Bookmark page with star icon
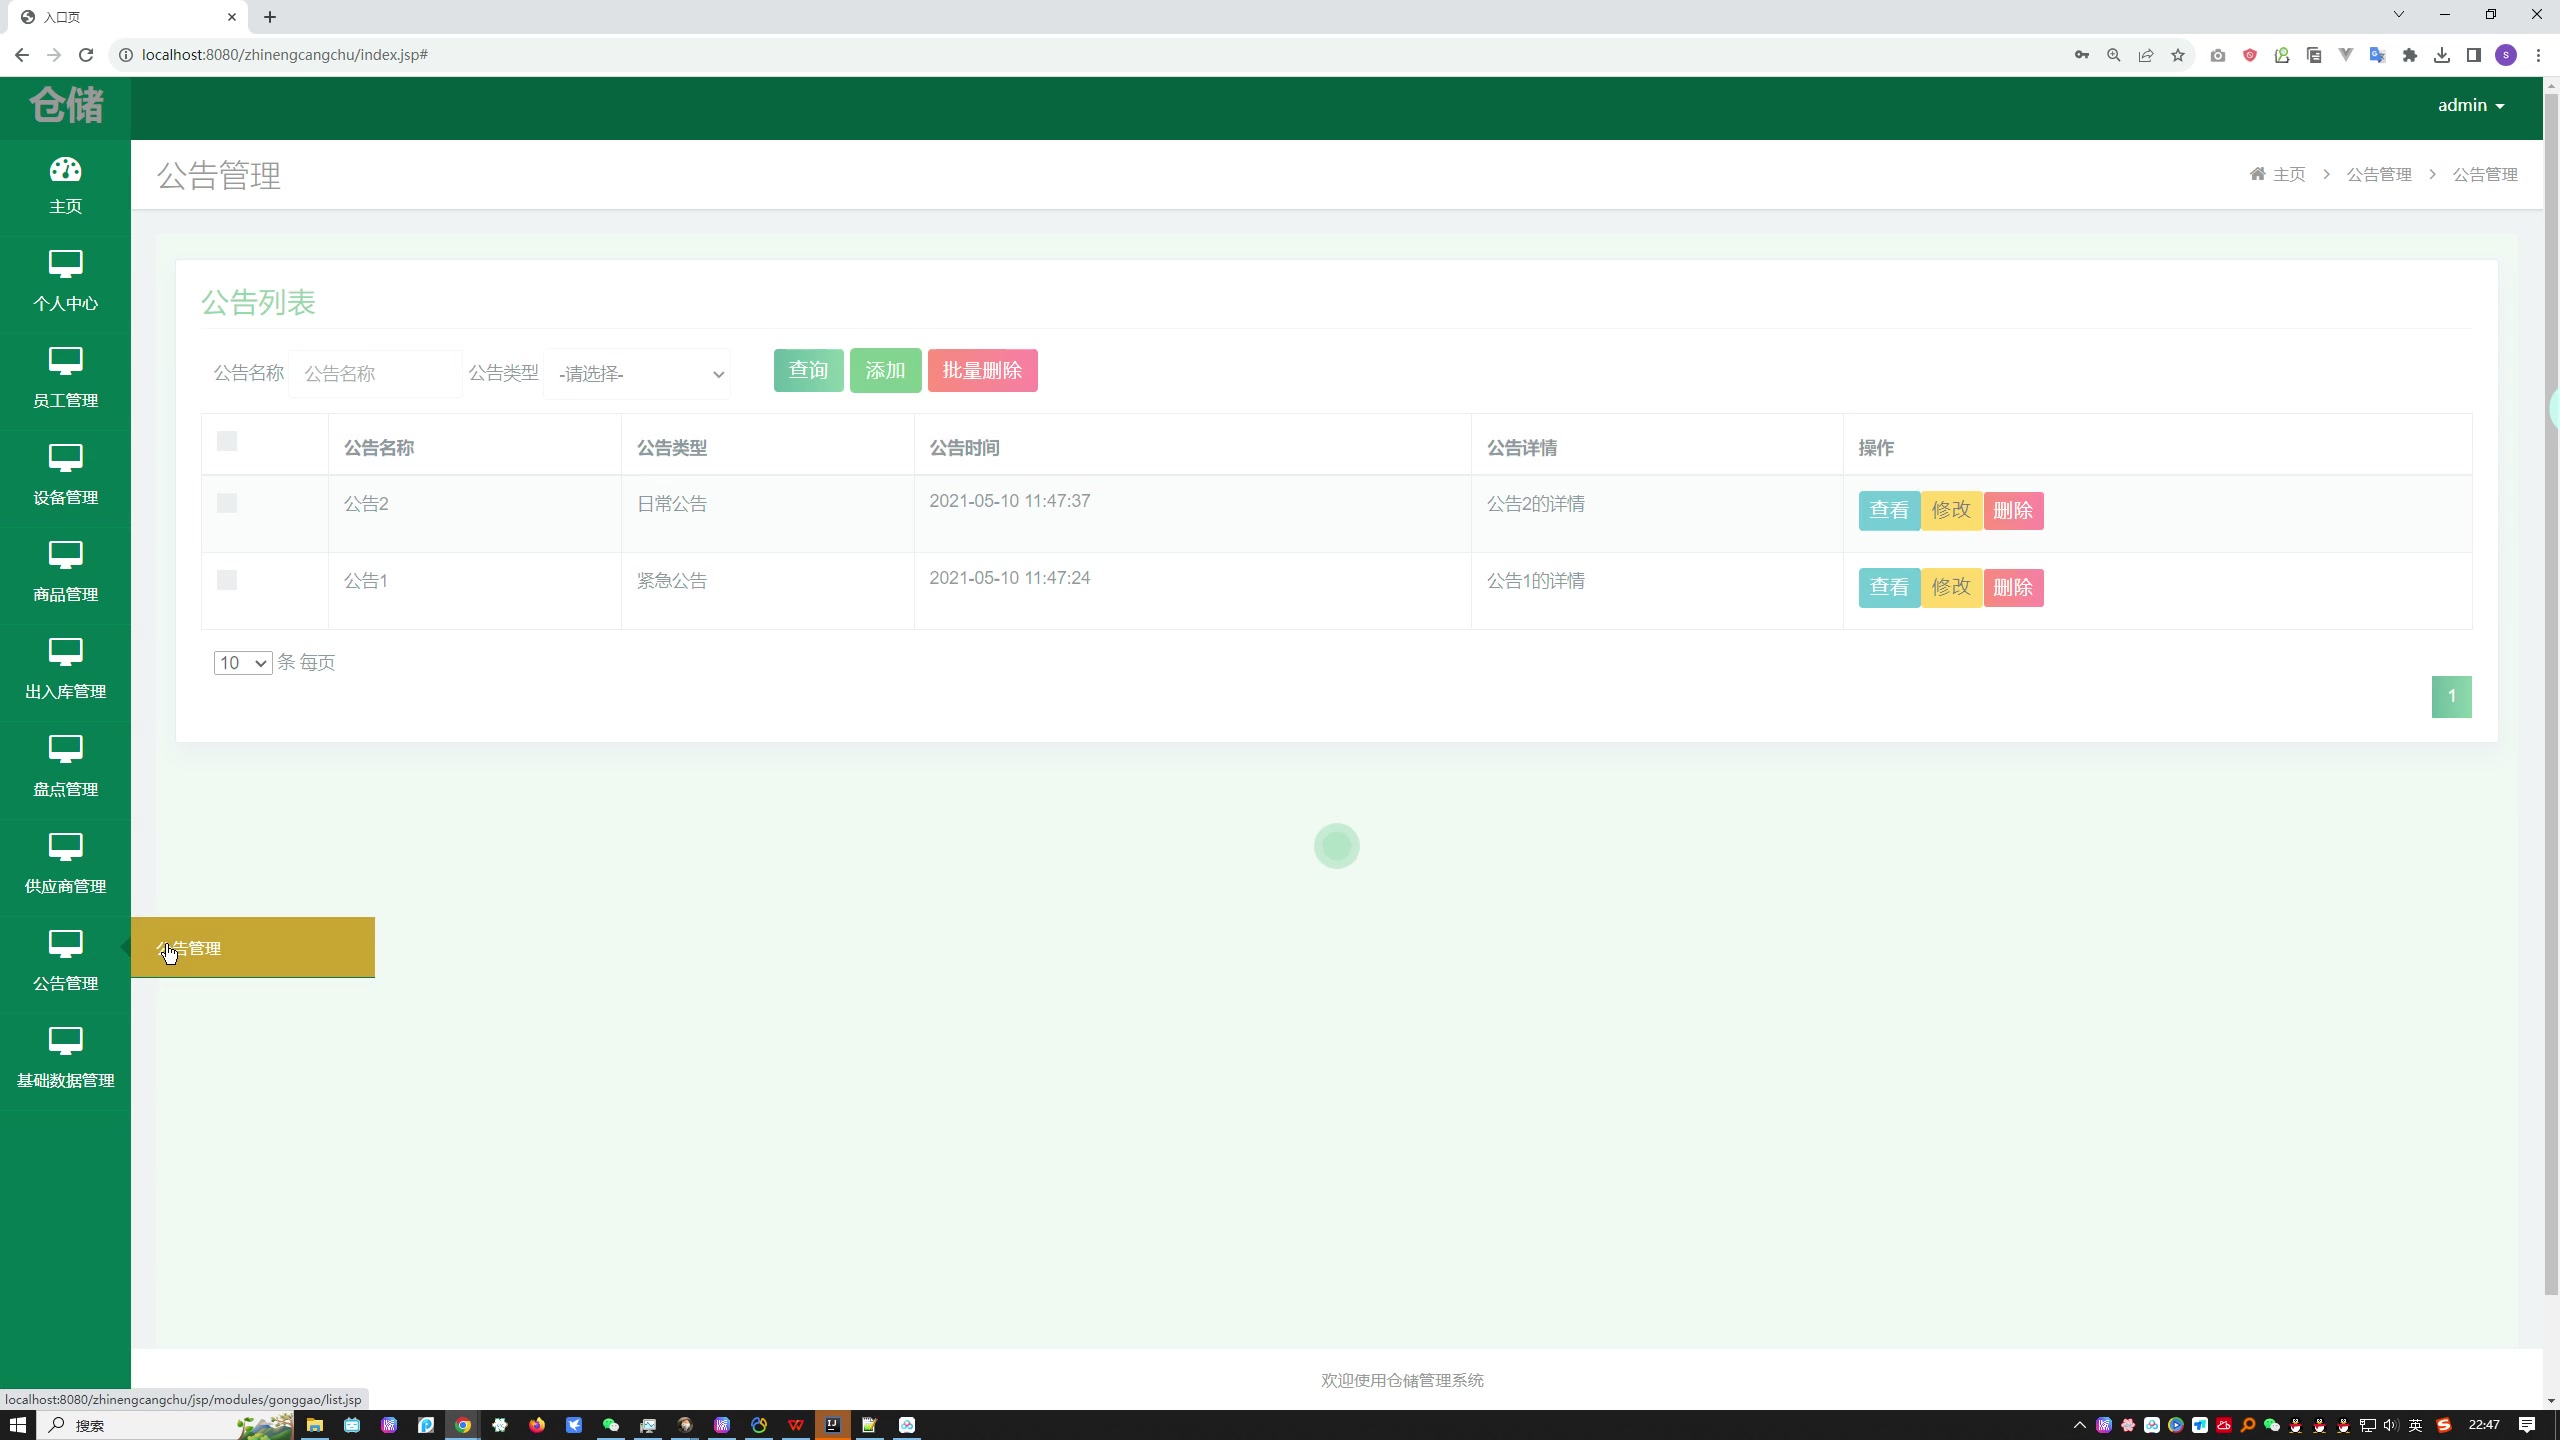Screen dimensions: 2560x1440 (x=2178, y=55)
